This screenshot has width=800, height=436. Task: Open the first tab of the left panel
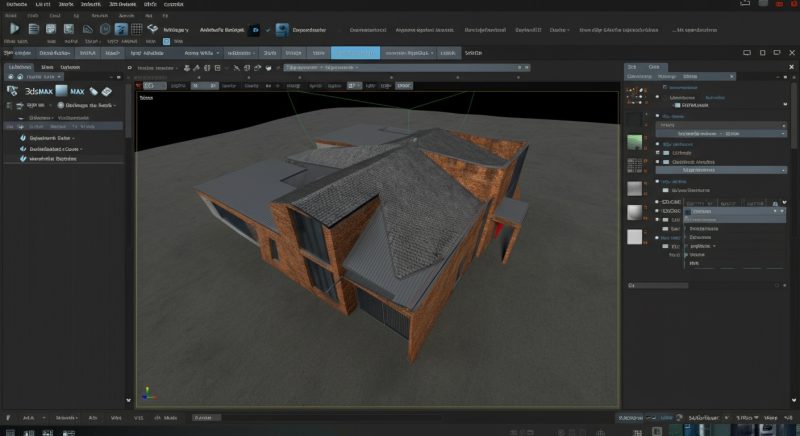point(20,67)
